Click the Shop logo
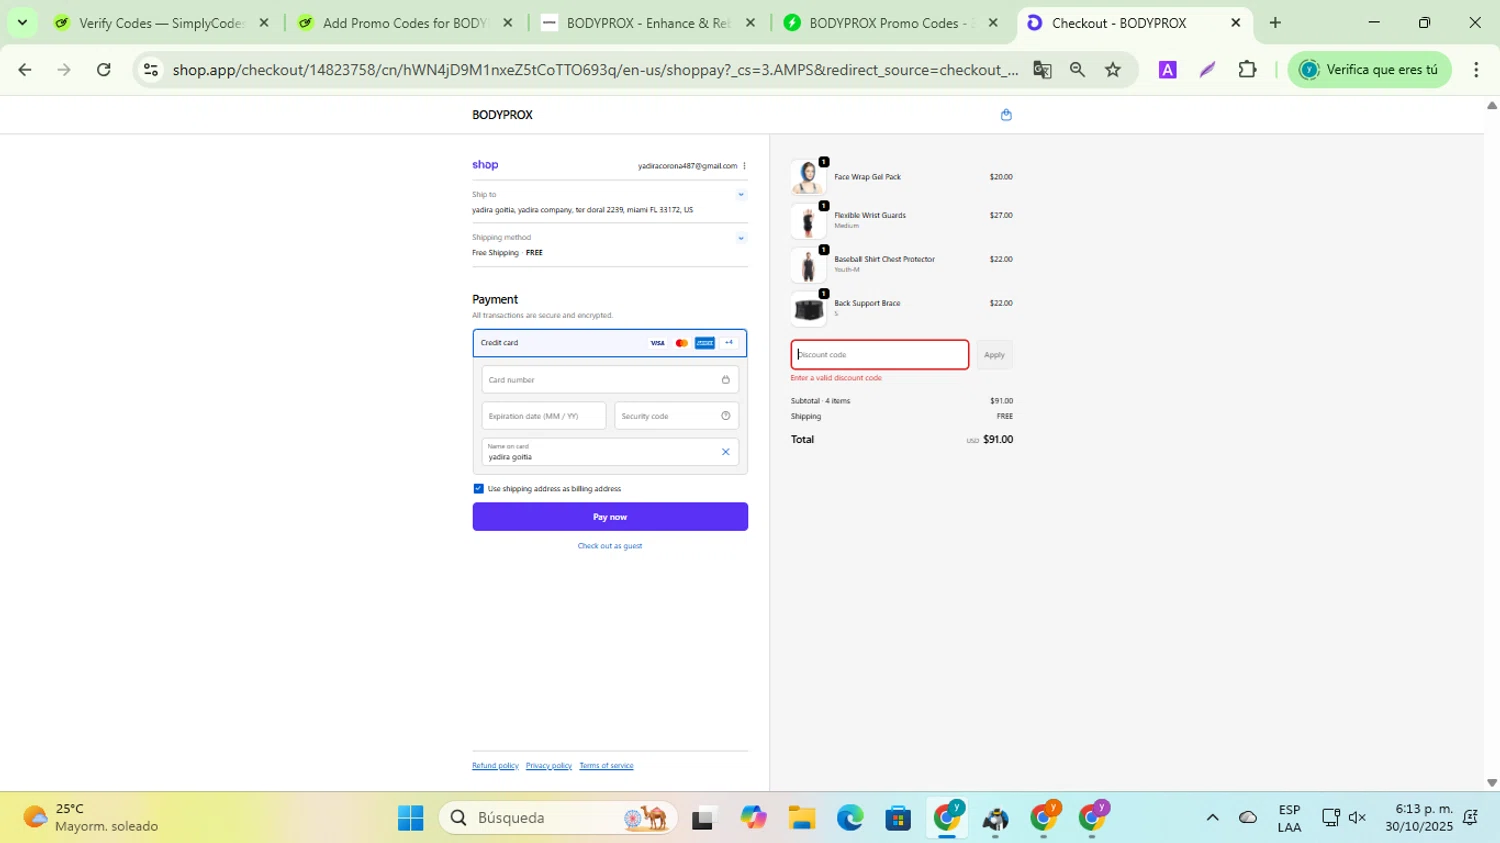1500x843 pixels. [485, 165]
